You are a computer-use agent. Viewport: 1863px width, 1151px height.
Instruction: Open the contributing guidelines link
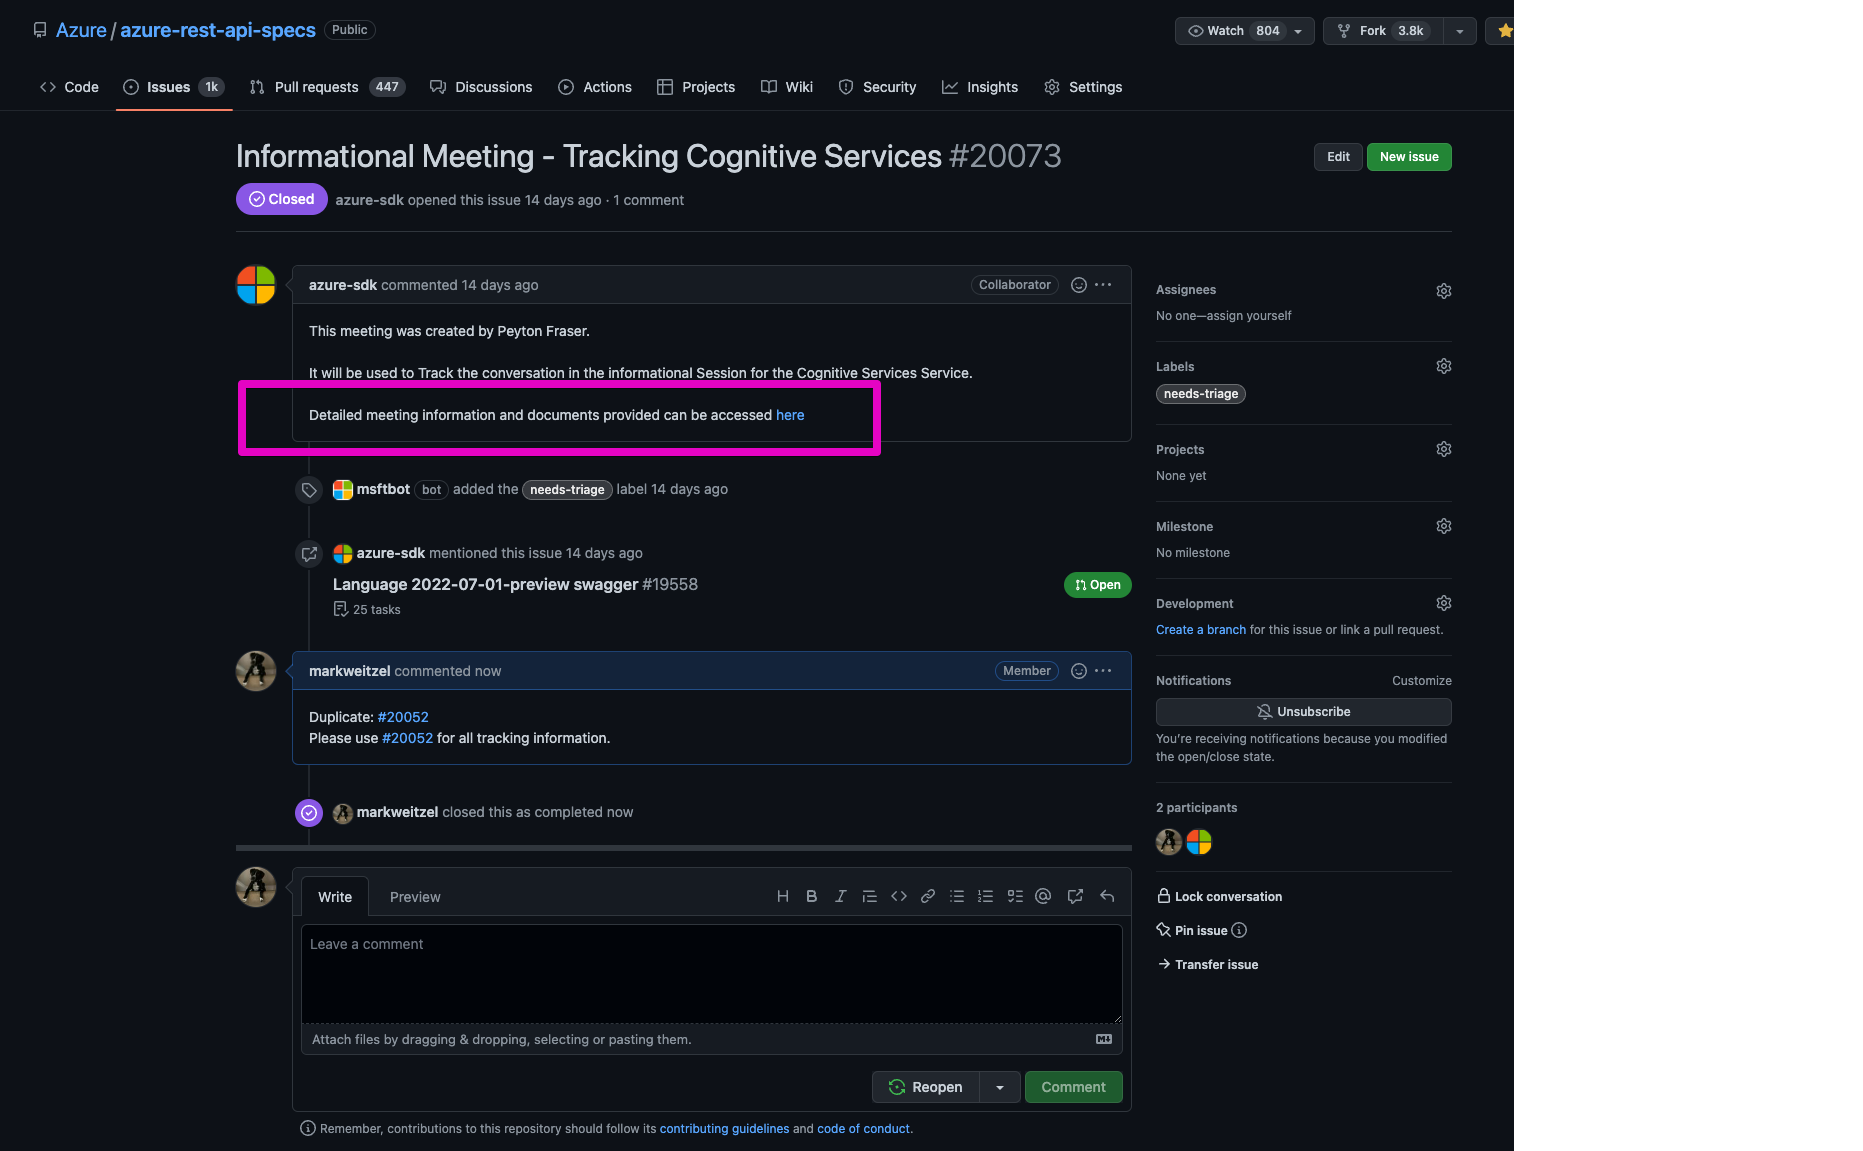724,1129
